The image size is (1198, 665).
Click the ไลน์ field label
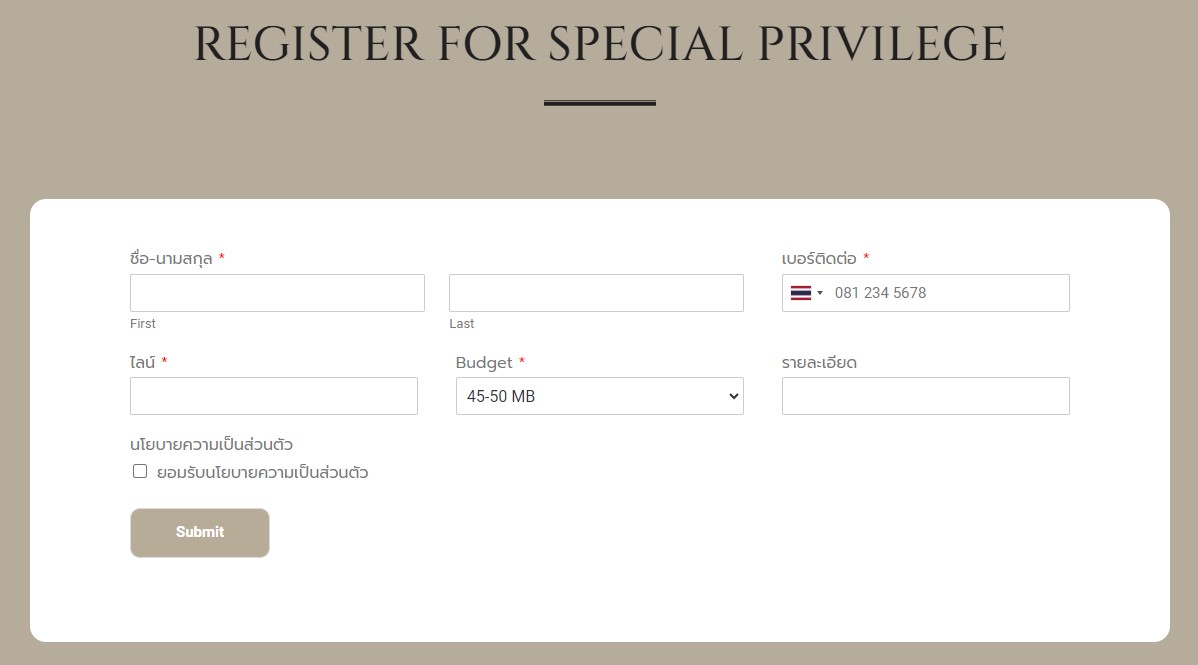point(143,362)
